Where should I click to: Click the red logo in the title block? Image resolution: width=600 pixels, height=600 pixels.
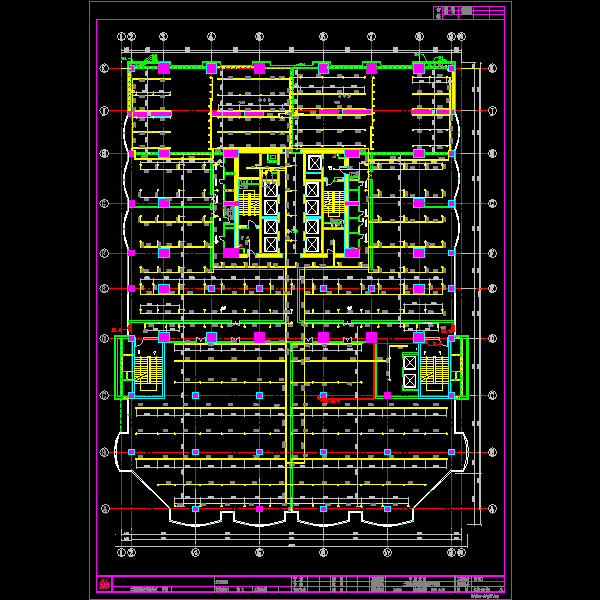(104, 584)
